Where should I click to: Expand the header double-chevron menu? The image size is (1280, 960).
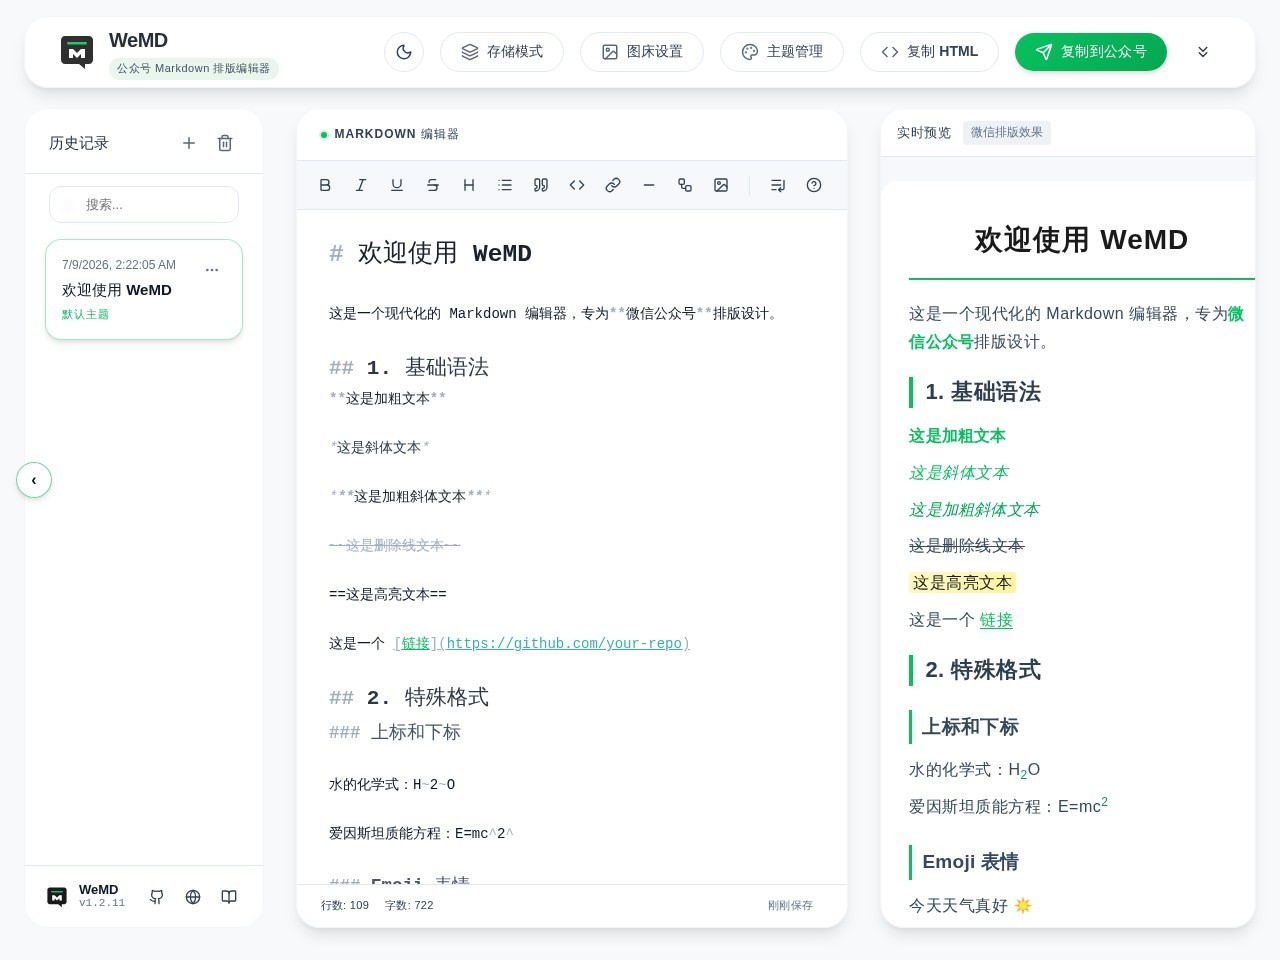[1203, 52]
